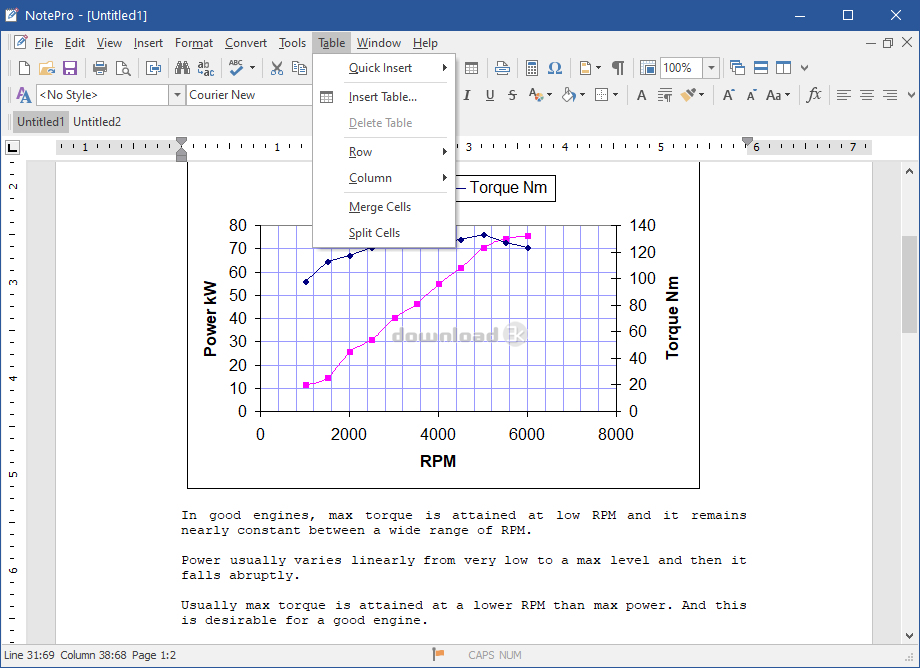Click the calculator icon

[532, 68]
